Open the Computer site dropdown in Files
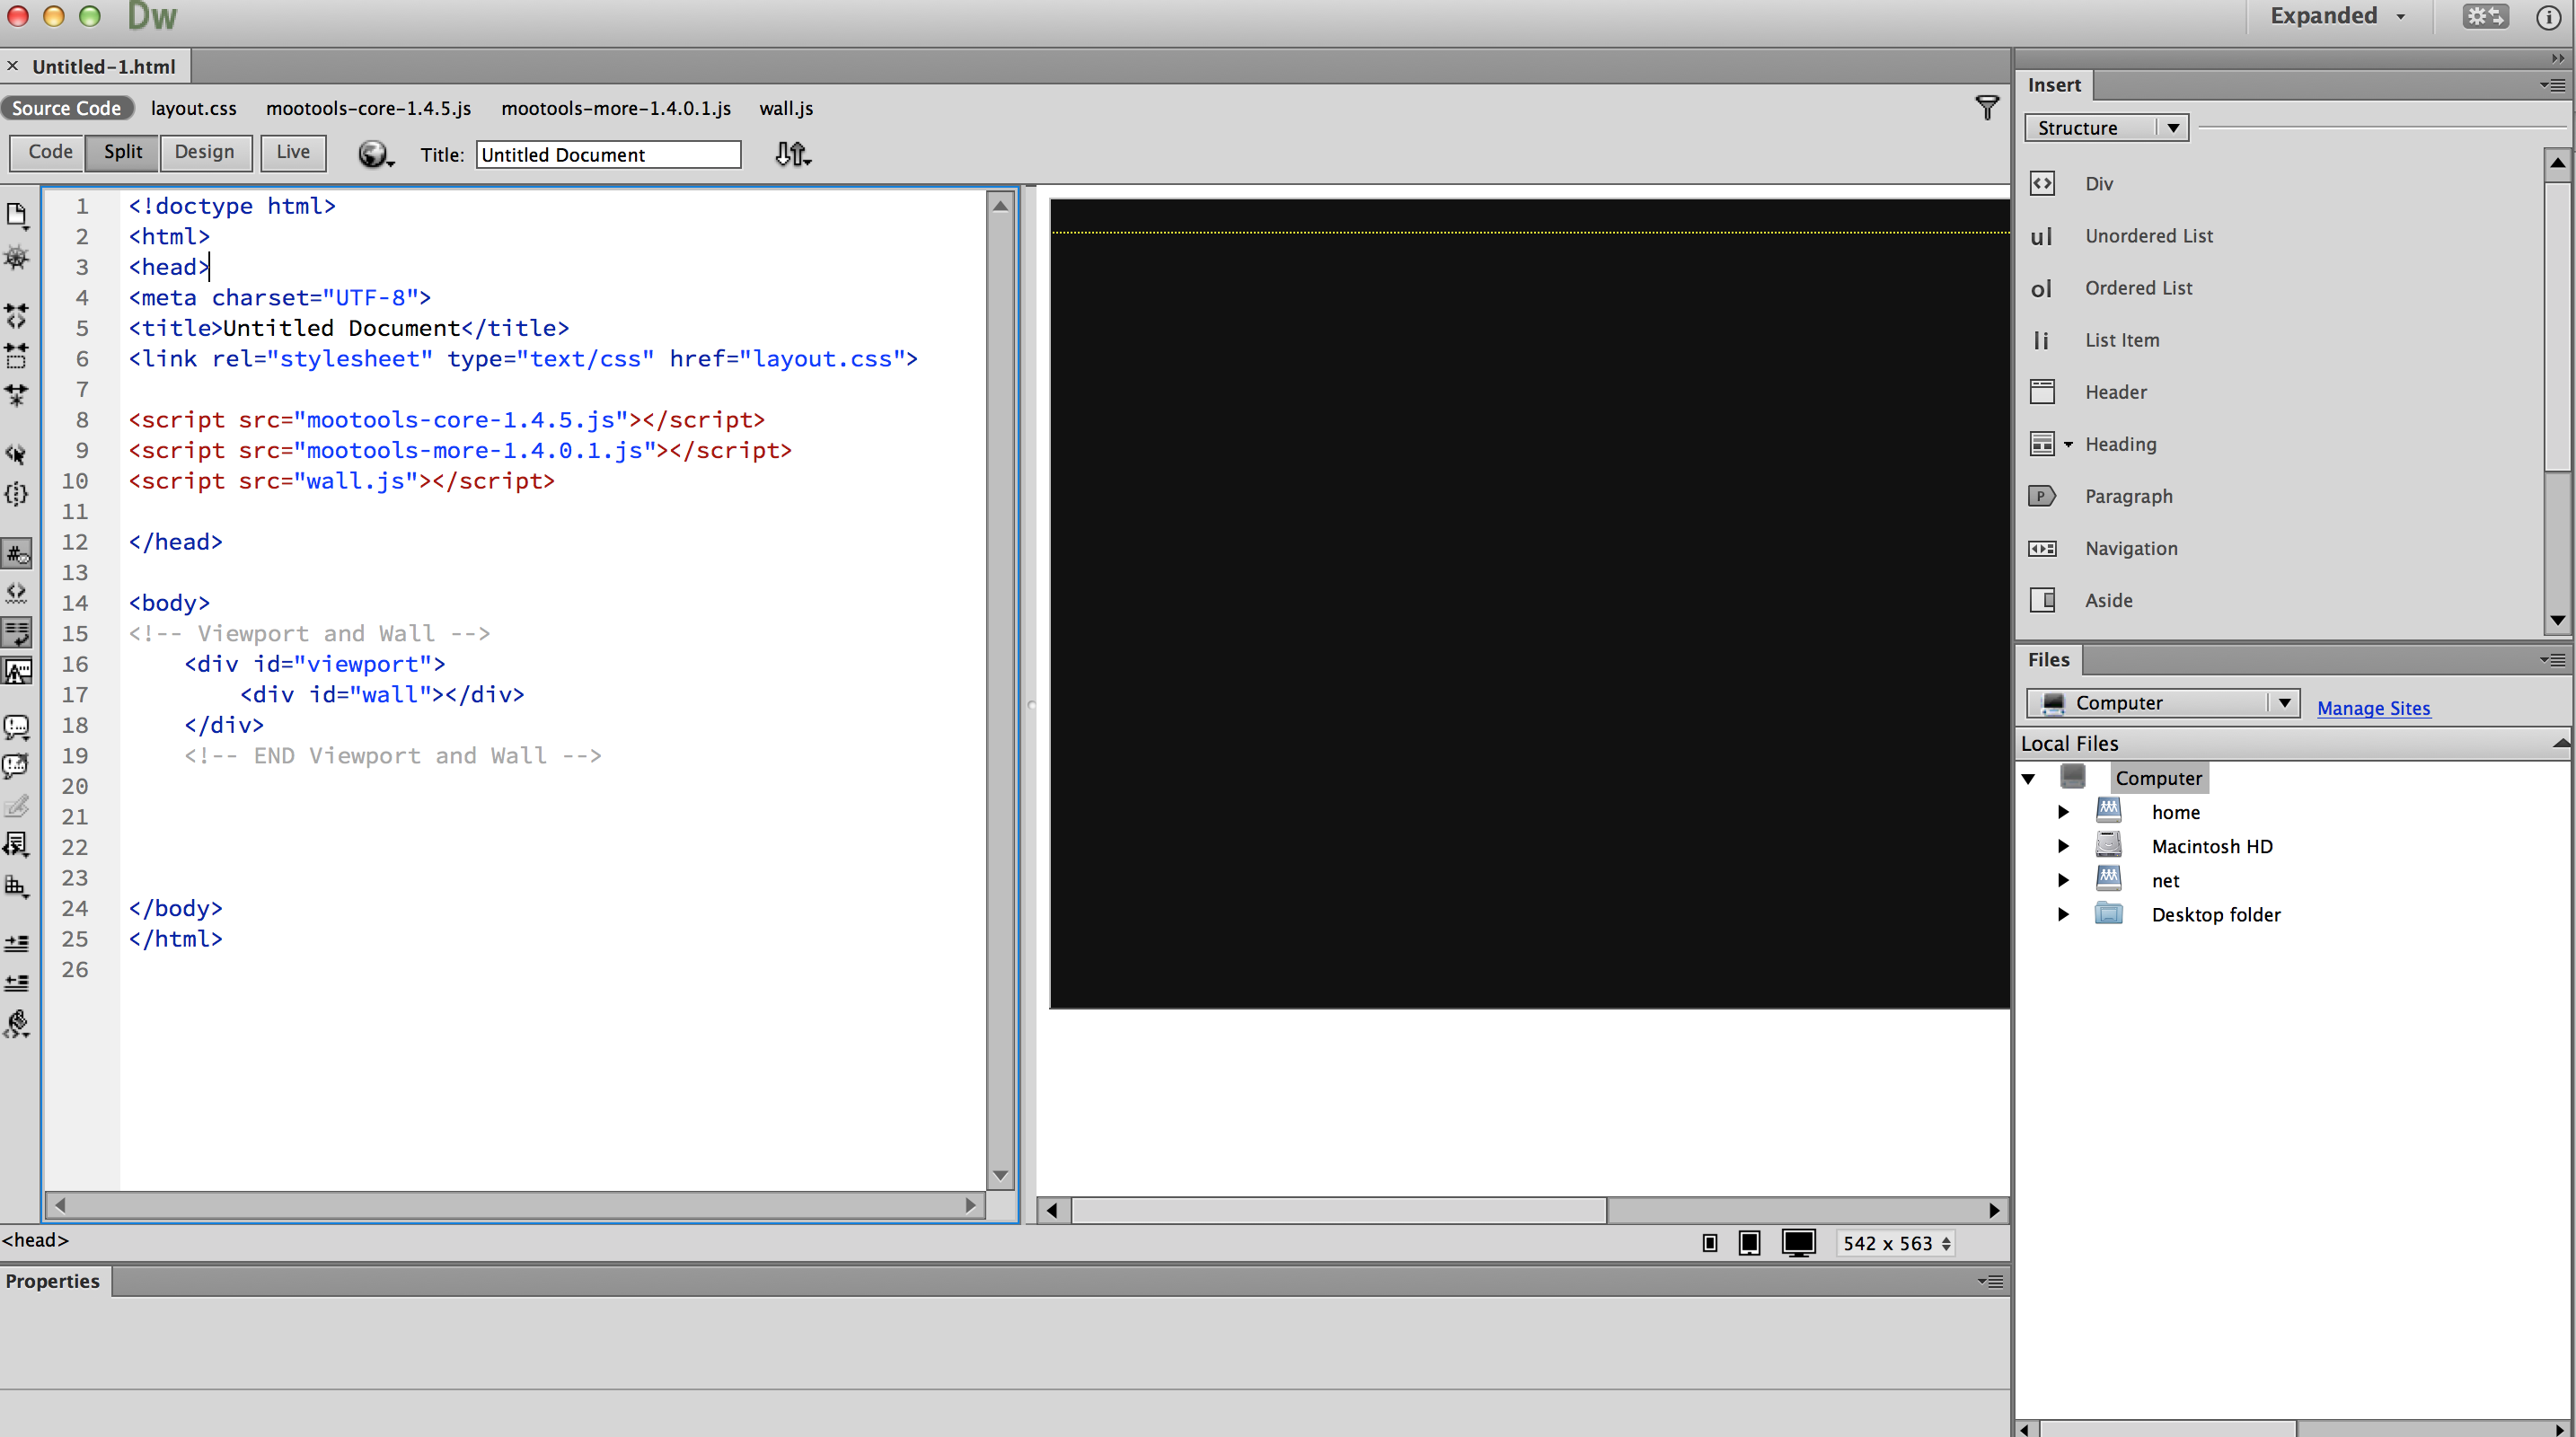 [x=2163, y=703]
